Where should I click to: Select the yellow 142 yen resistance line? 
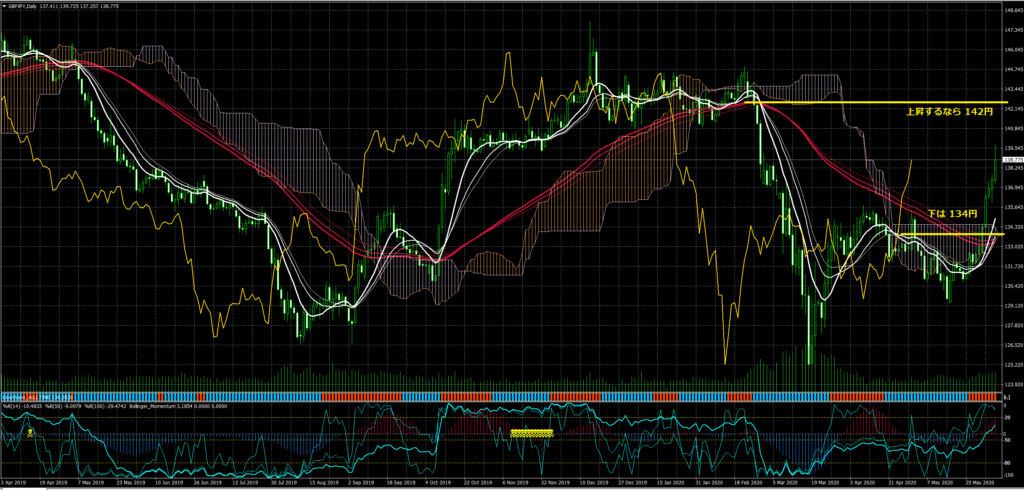click(x=880, y=102)
